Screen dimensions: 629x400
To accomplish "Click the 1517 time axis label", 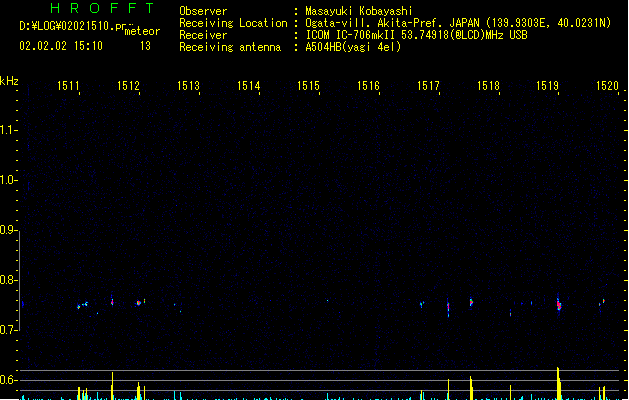I will point(428,86).
